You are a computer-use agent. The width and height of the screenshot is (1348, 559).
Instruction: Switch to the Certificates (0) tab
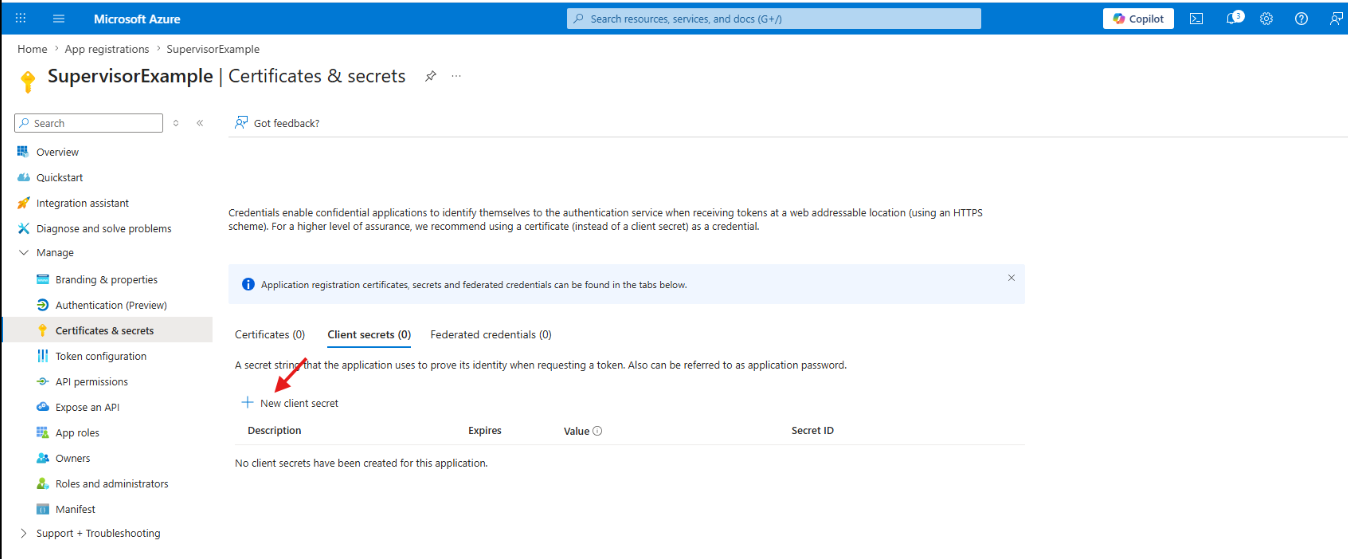point(270,334)
